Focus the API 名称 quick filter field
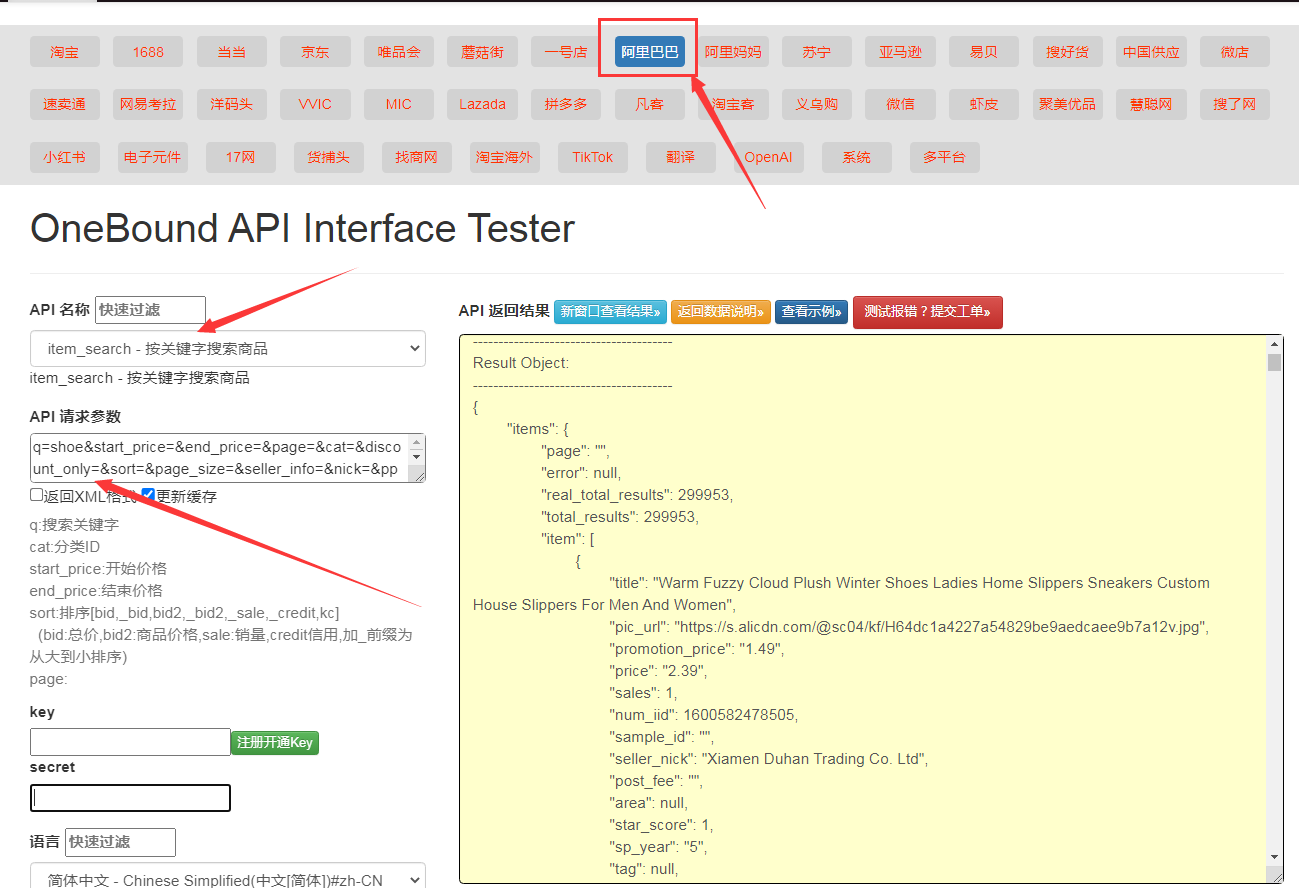1299x888 pixels. [150, 310]
